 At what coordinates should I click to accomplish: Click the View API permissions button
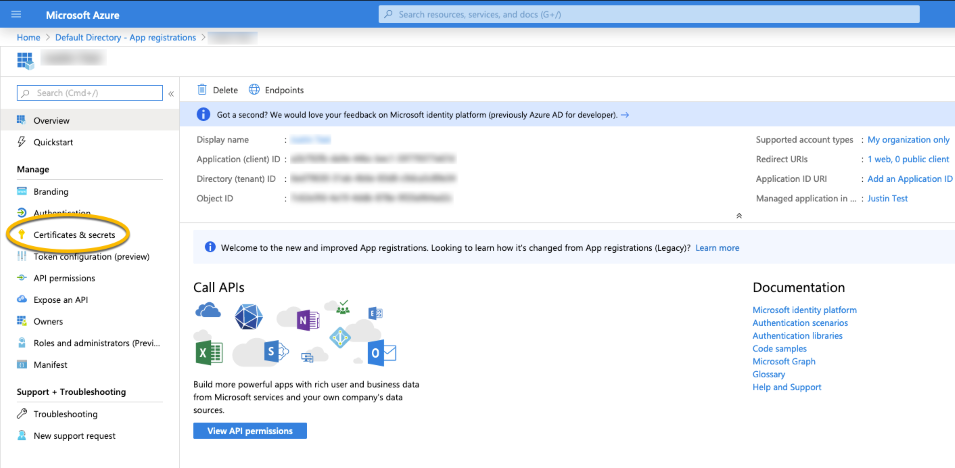250,431
